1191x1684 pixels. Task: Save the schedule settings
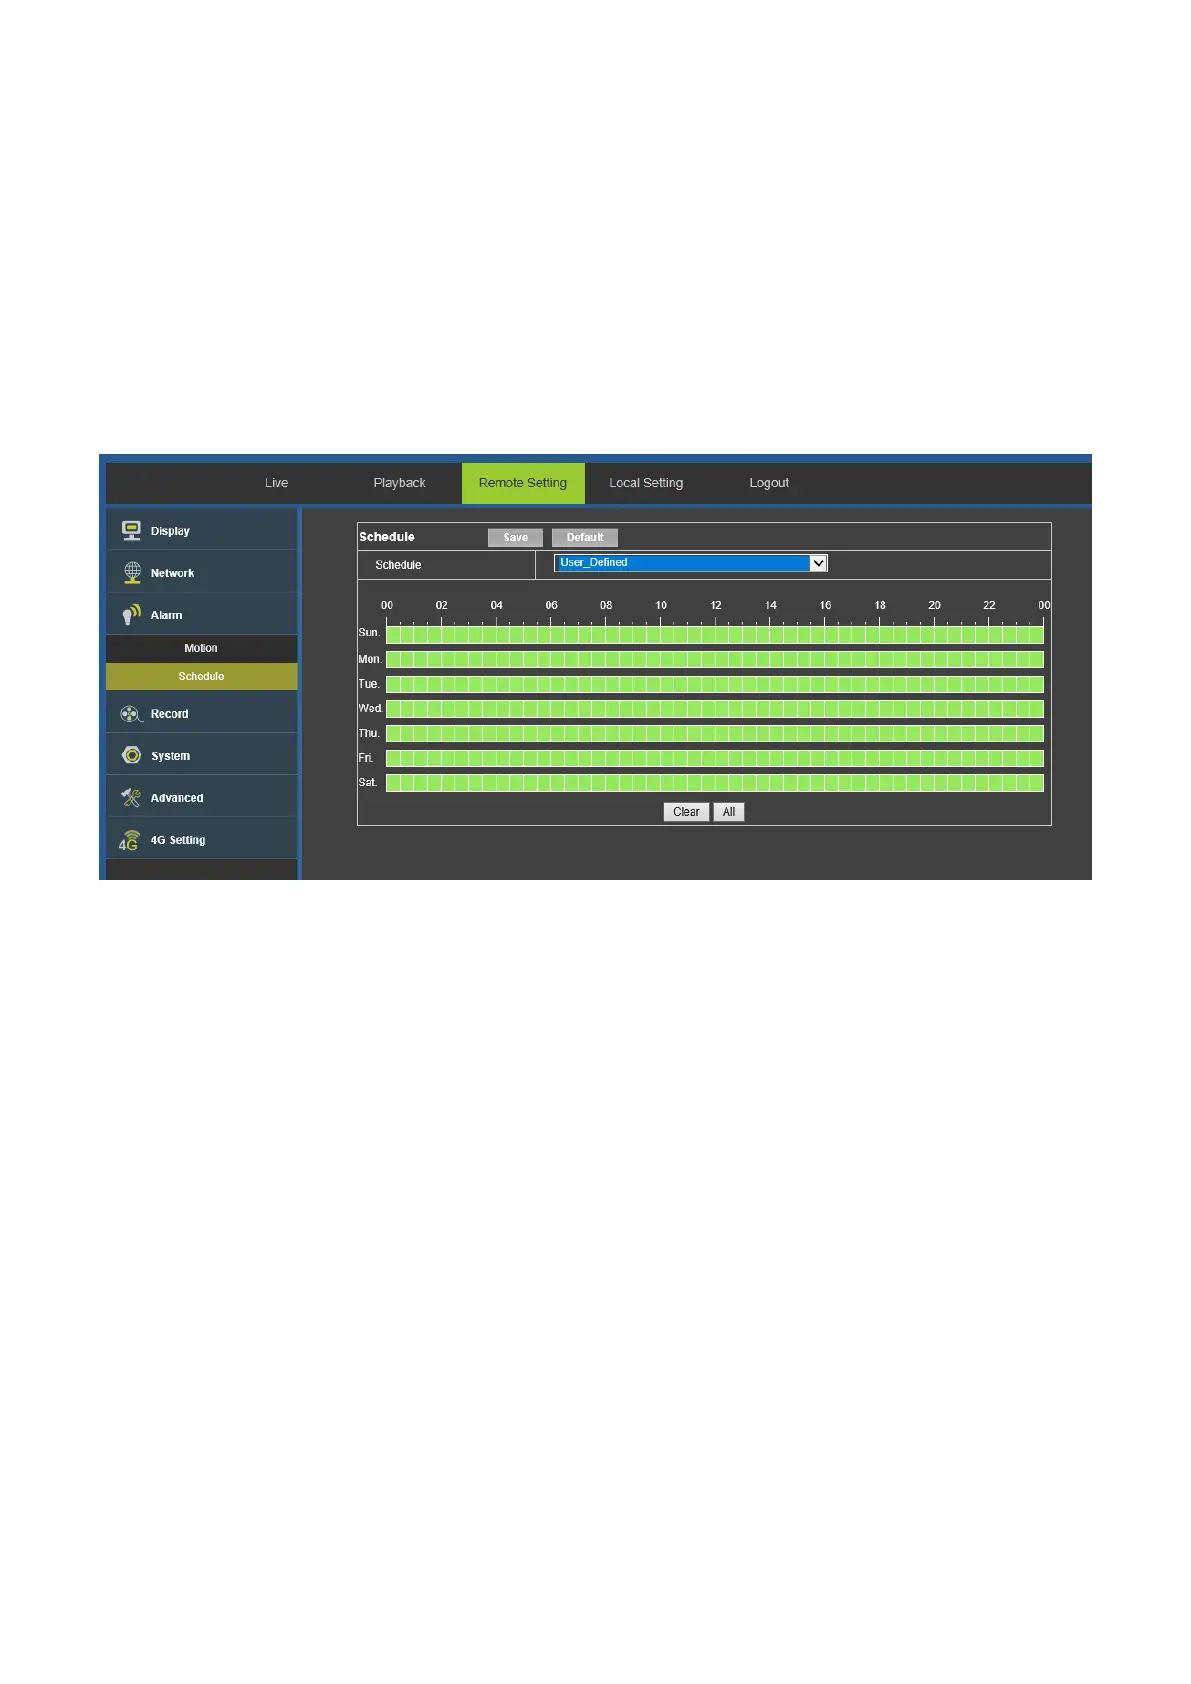click(515, 537)
